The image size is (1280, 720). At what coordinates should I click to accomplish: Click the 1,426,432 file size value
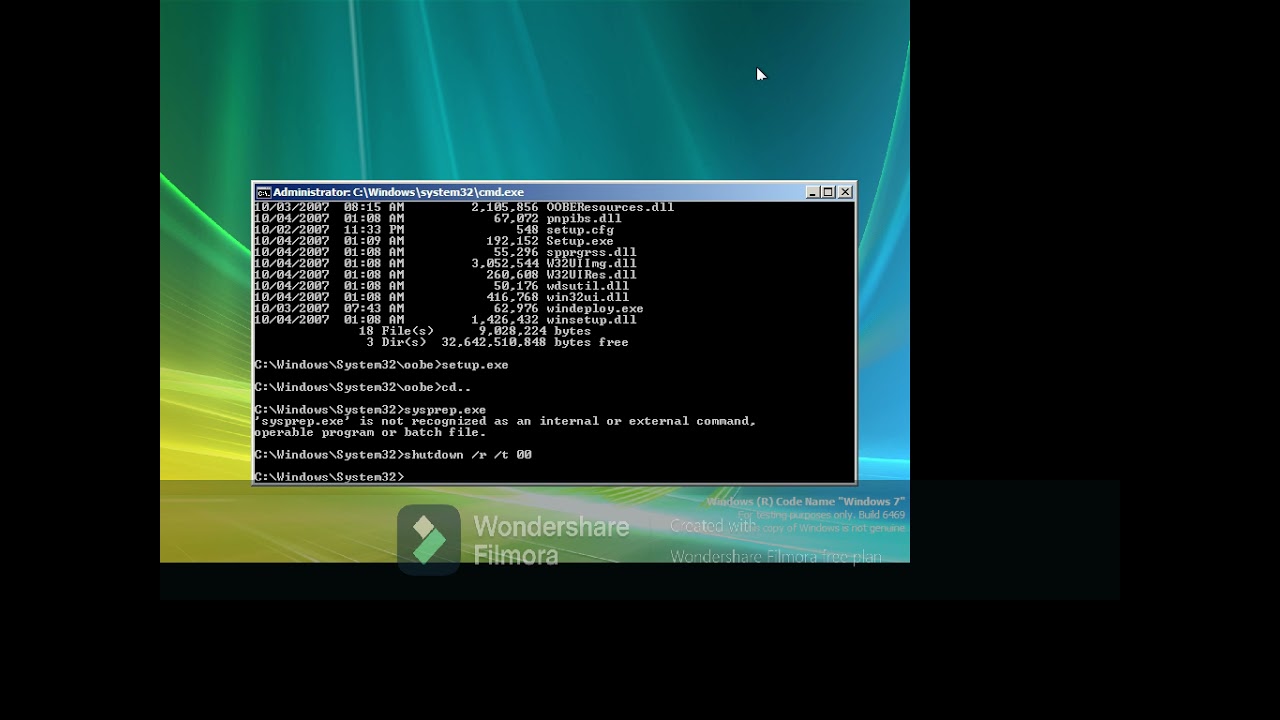pos(505,320)
